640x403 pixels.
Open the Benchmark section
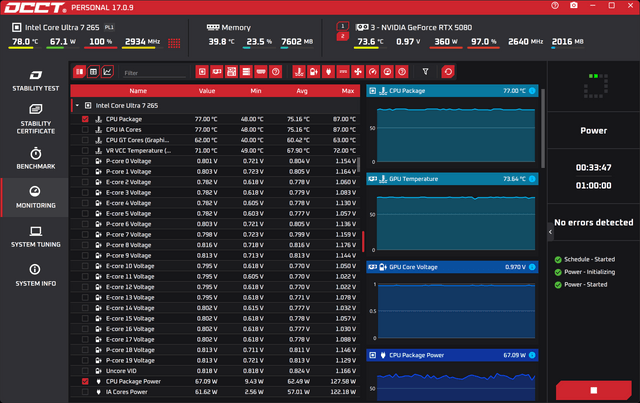[36, 158]
